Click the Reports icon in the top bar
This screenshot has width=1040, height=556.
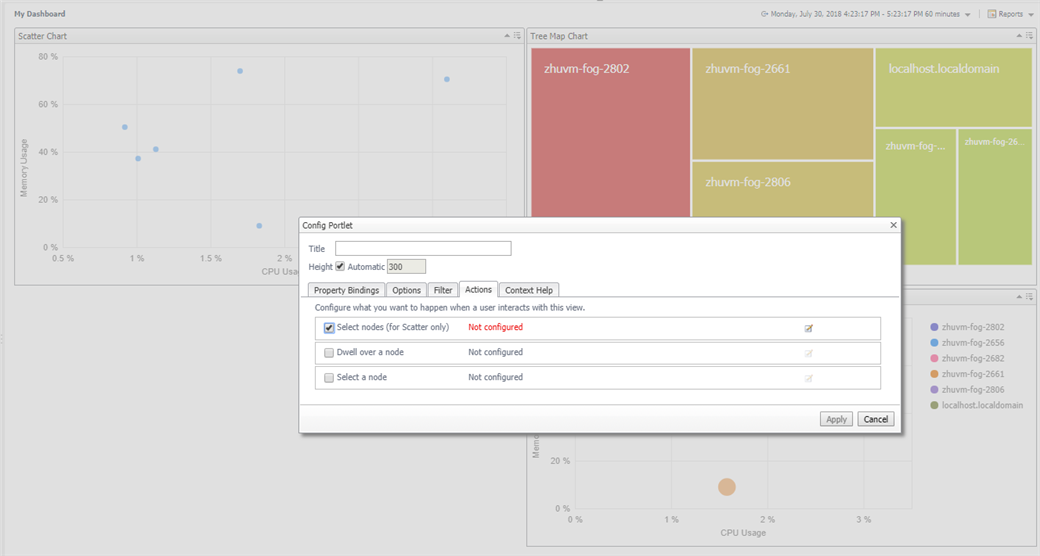pyautogui.click(x=992, y=14)
